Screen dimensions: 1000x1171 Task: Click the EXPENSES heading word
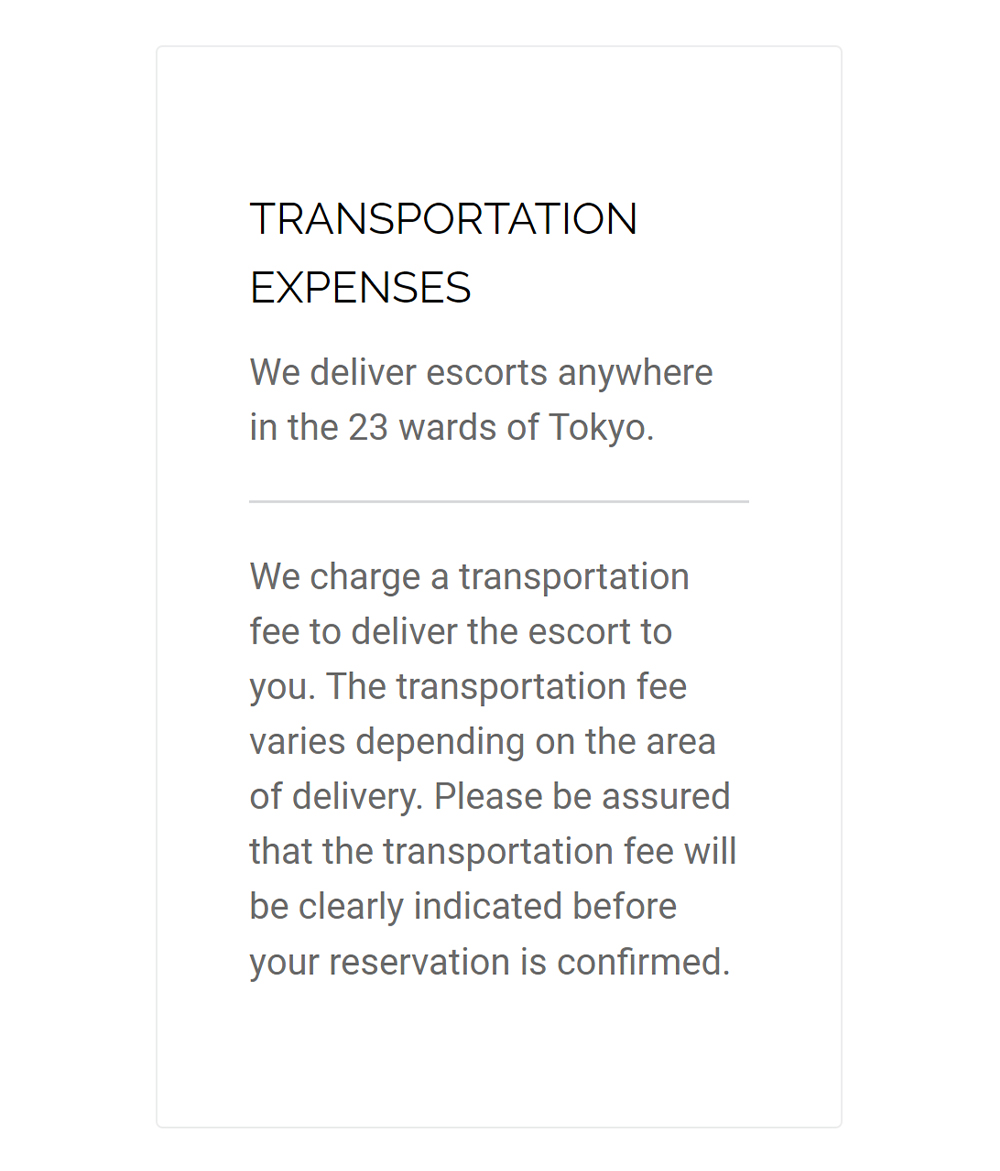click(361, 288)
